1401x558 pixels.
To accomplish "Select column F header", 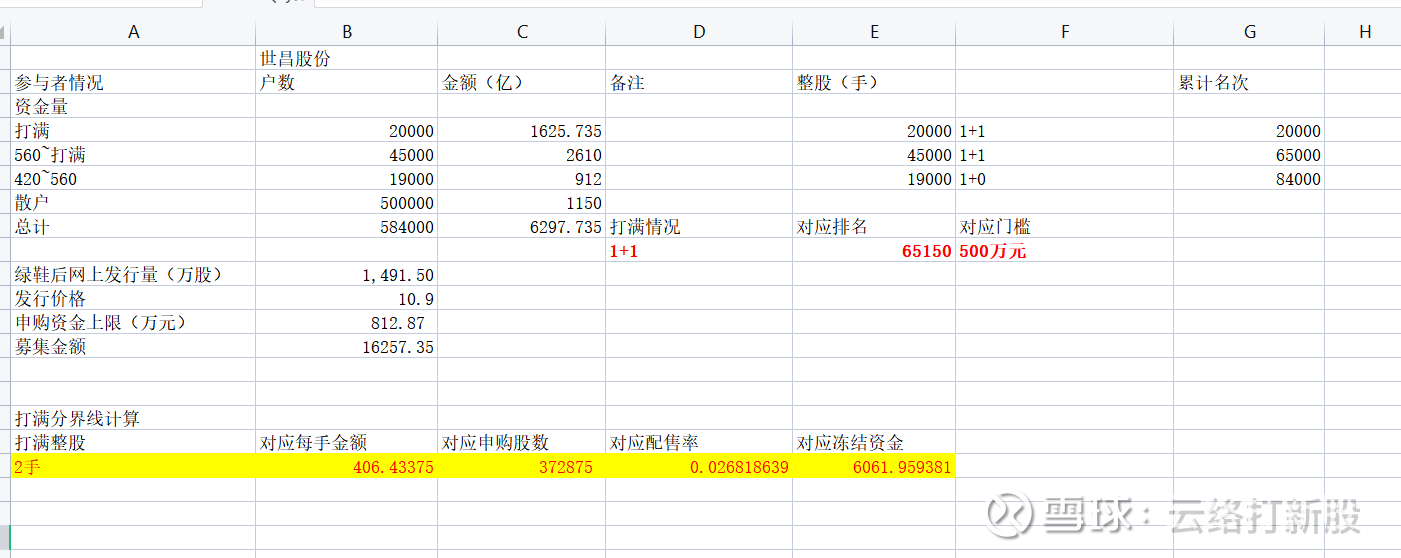I will point(1065,32).
